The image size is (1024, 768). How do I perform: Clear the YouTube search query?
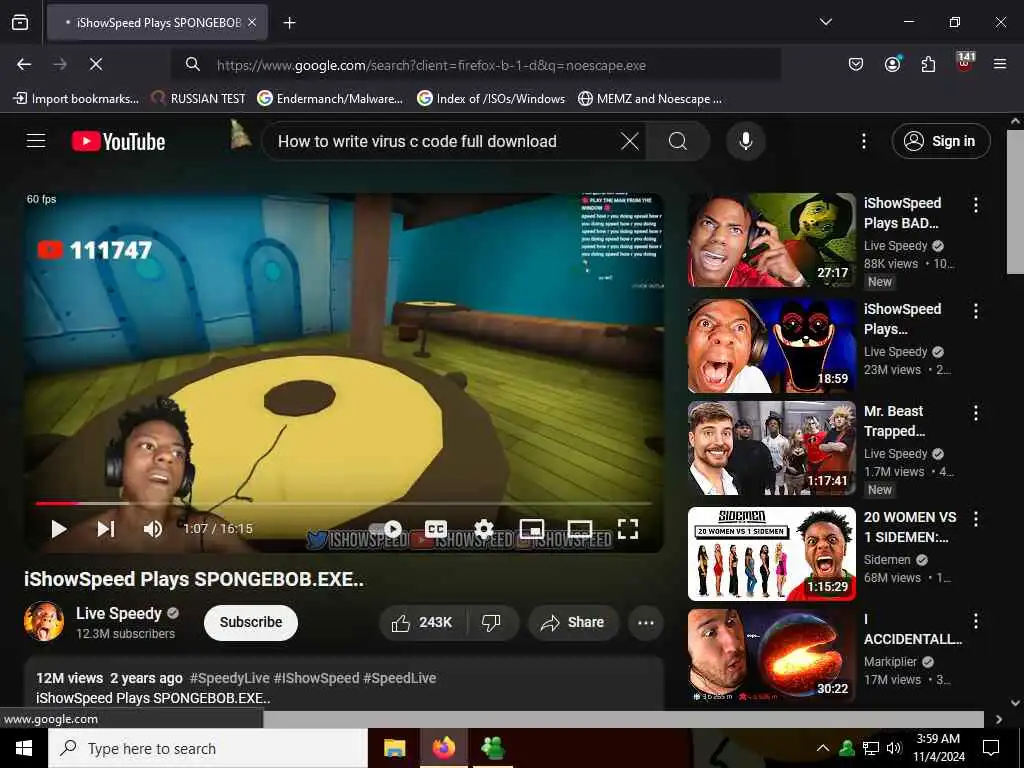pos(630,141)
